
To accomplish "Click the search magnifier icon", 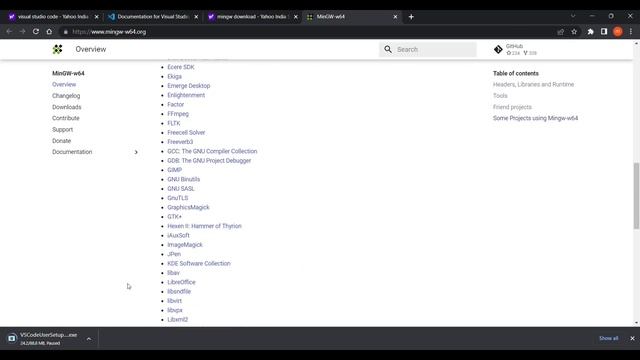I will pos(388,49).
